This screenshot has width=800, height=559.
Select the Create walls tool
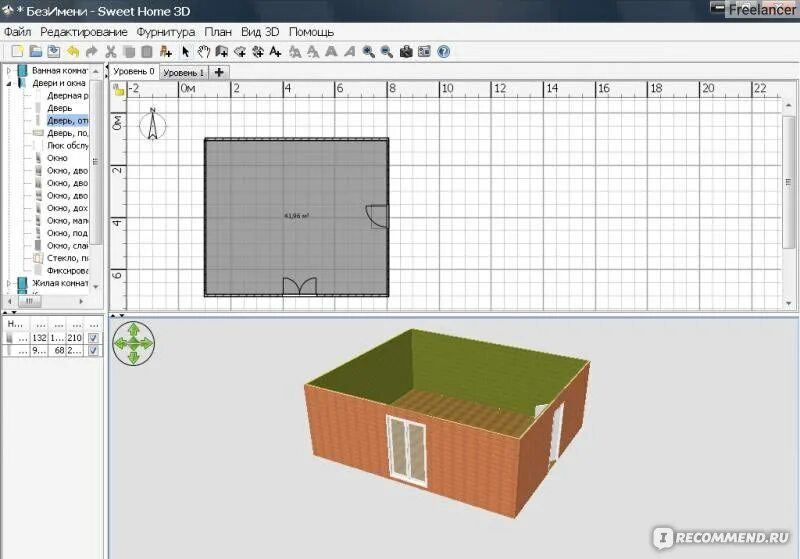point(221,52)
